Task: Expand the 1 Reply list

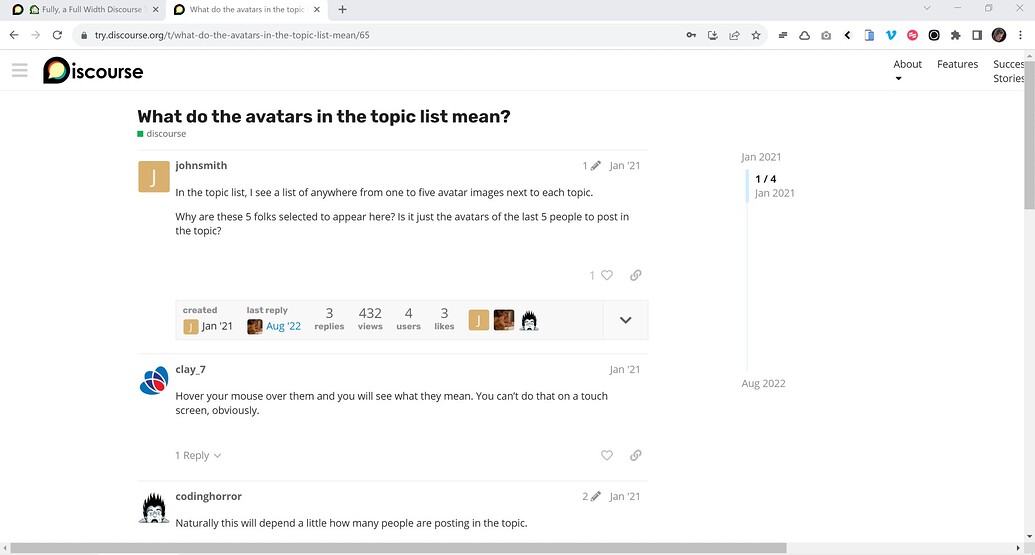Action: tap(198, 455)
